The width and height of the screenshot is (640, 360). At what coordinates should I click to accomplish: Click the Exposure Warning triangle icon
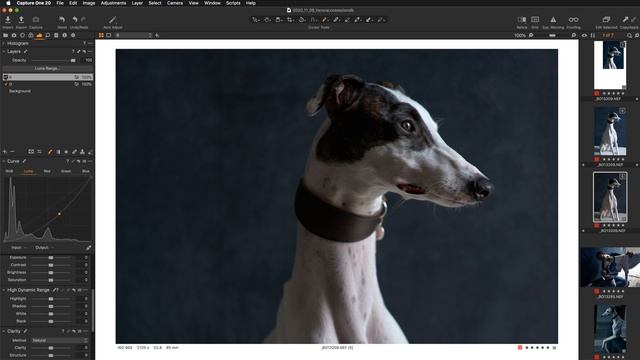[553, 20]
